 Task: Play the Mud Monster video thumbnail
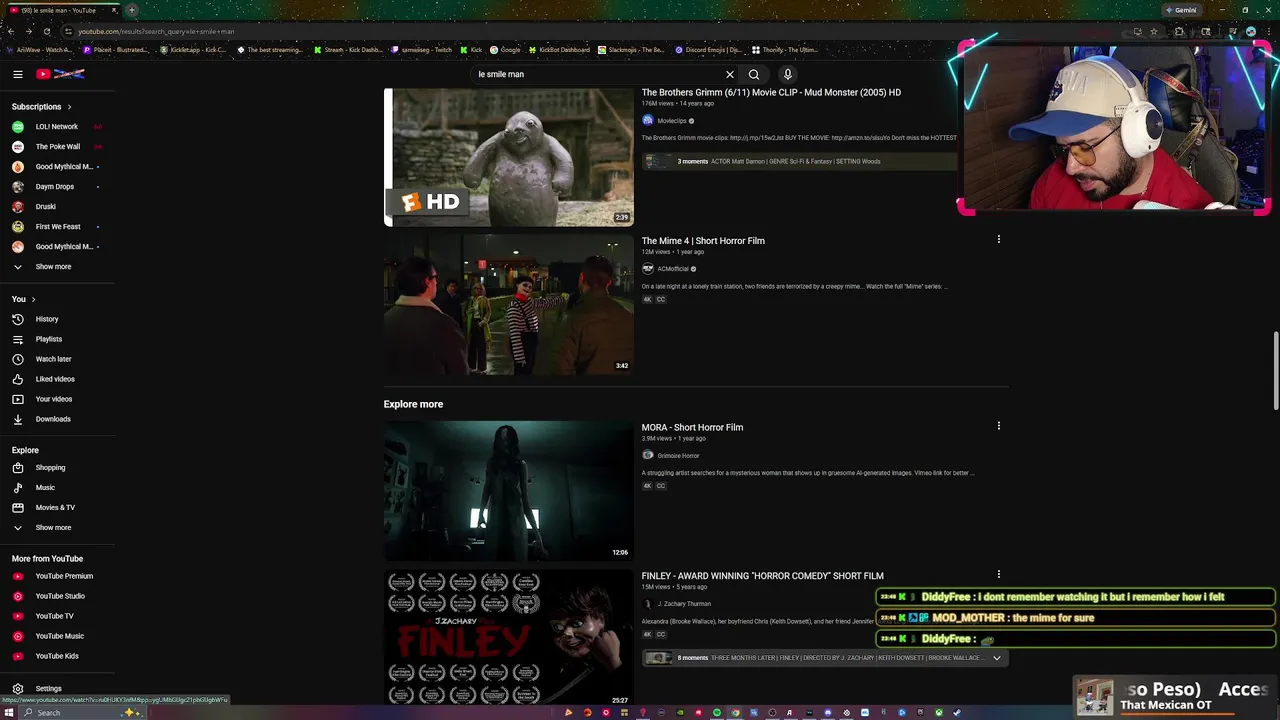click(509, 157)
